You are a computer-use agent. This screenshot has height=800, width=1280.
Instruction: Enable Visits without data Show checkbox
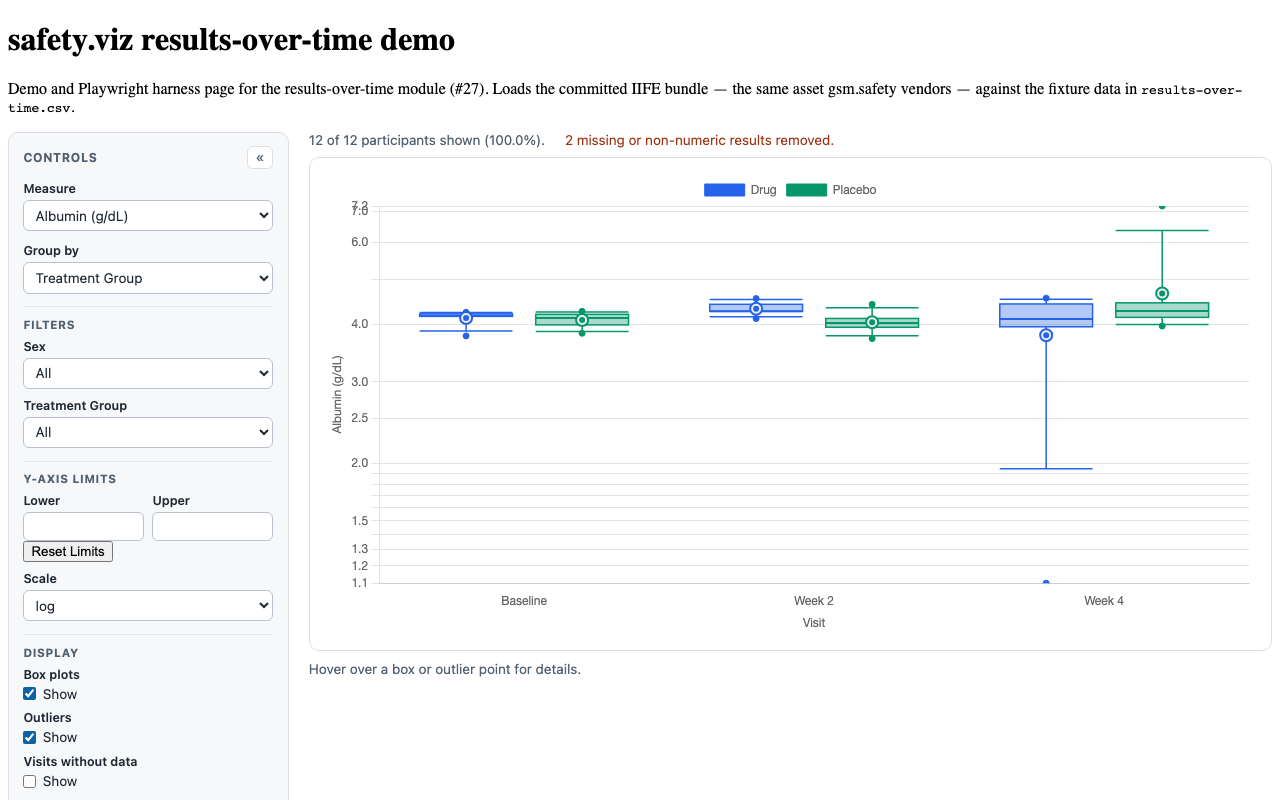tap(30, 781)
